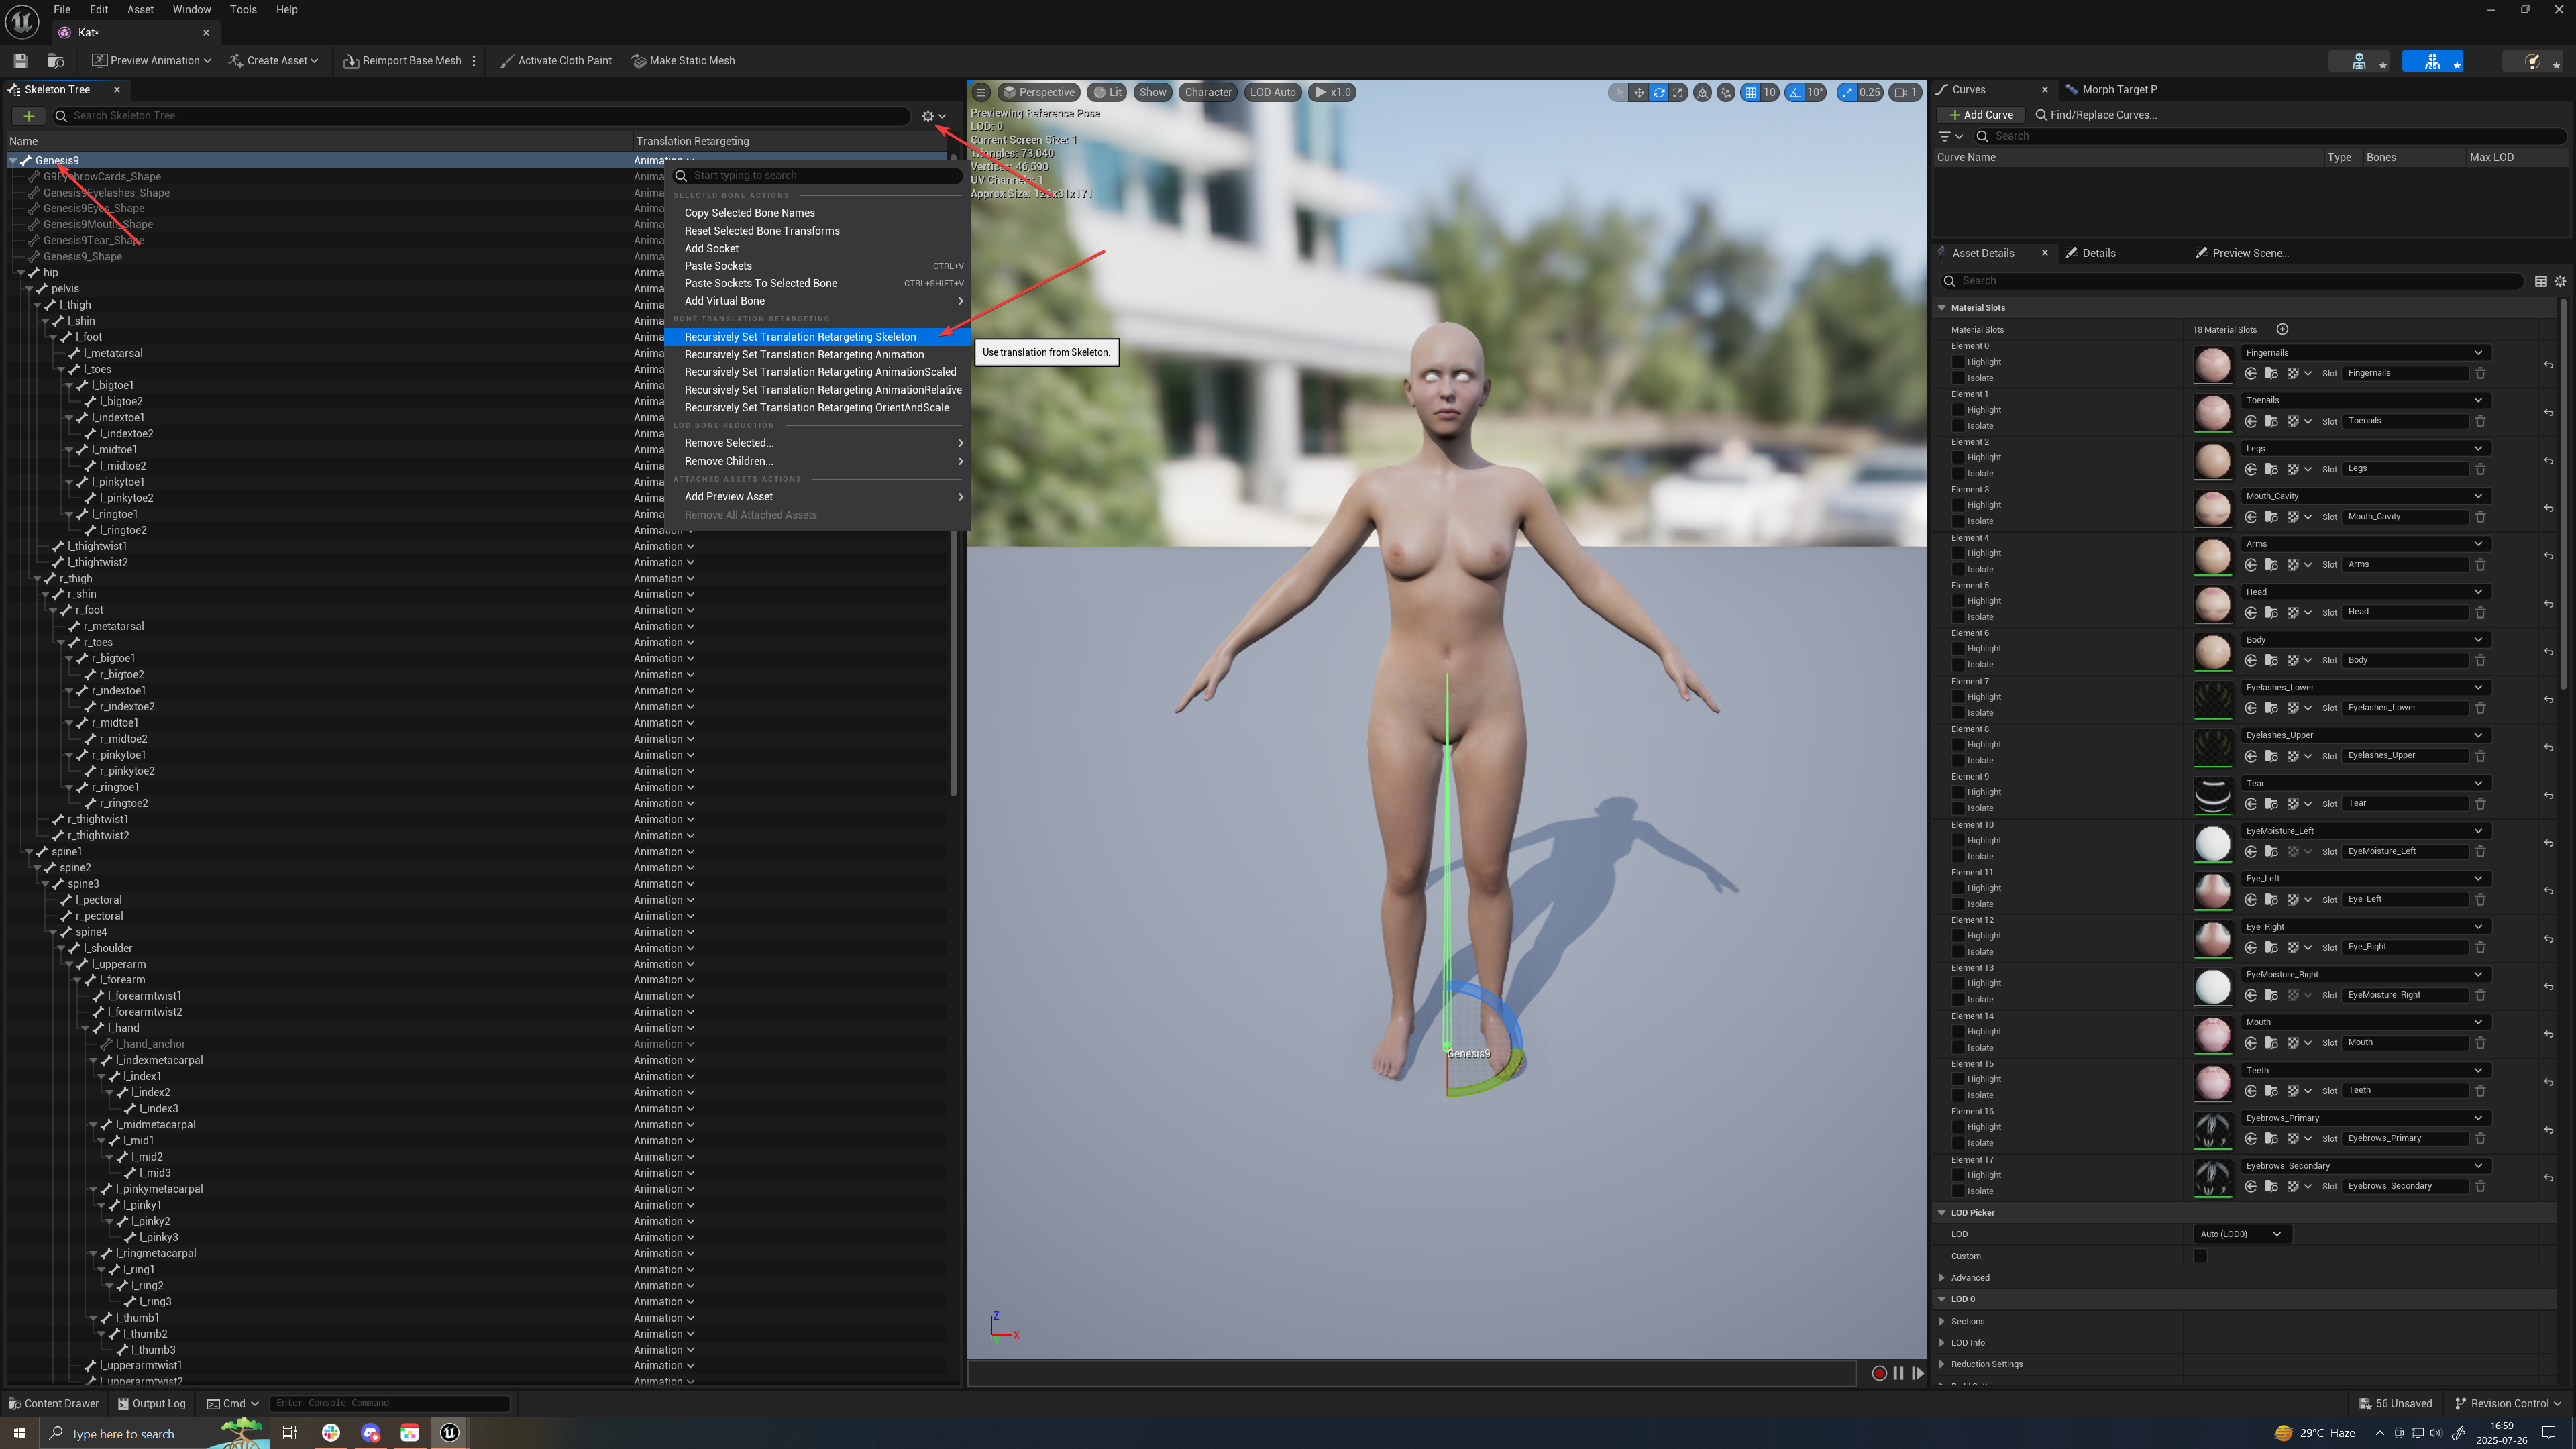Collapse the Material Slots section
Image resolution: width=2576 pixels, height=1449 pixels.
(x=1942, y=308)
